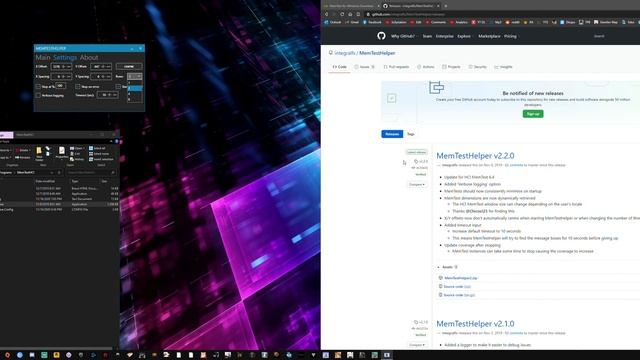Open MemTestHelper v2.2.0 release title link

[475, 156]
